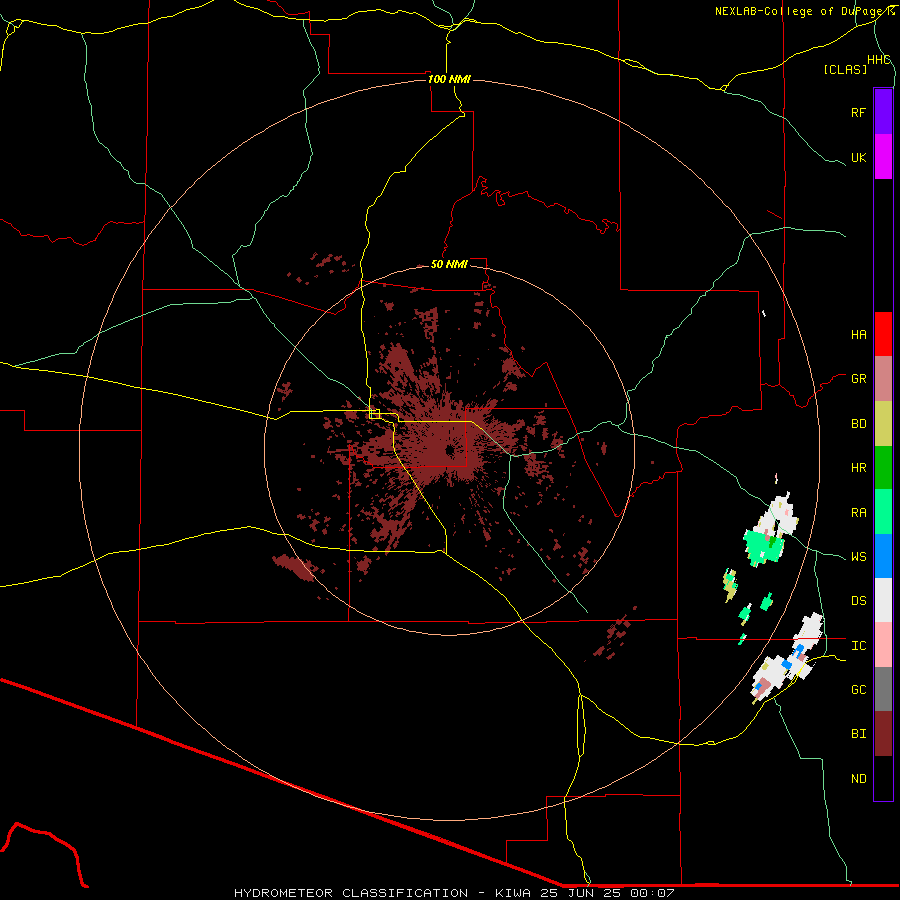Click the IC legend label text
Screen dimensions: 900x900
pos(858,646)
